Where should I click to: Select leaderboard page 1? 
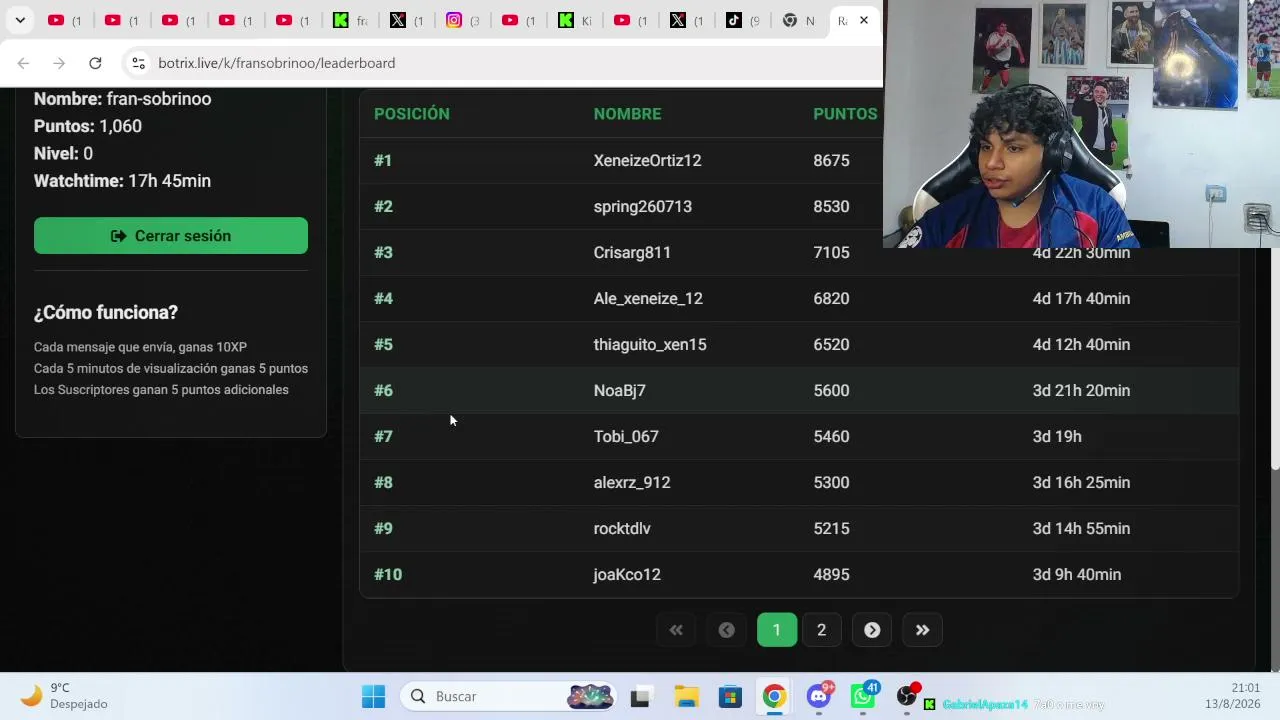(x=777, y=630)
